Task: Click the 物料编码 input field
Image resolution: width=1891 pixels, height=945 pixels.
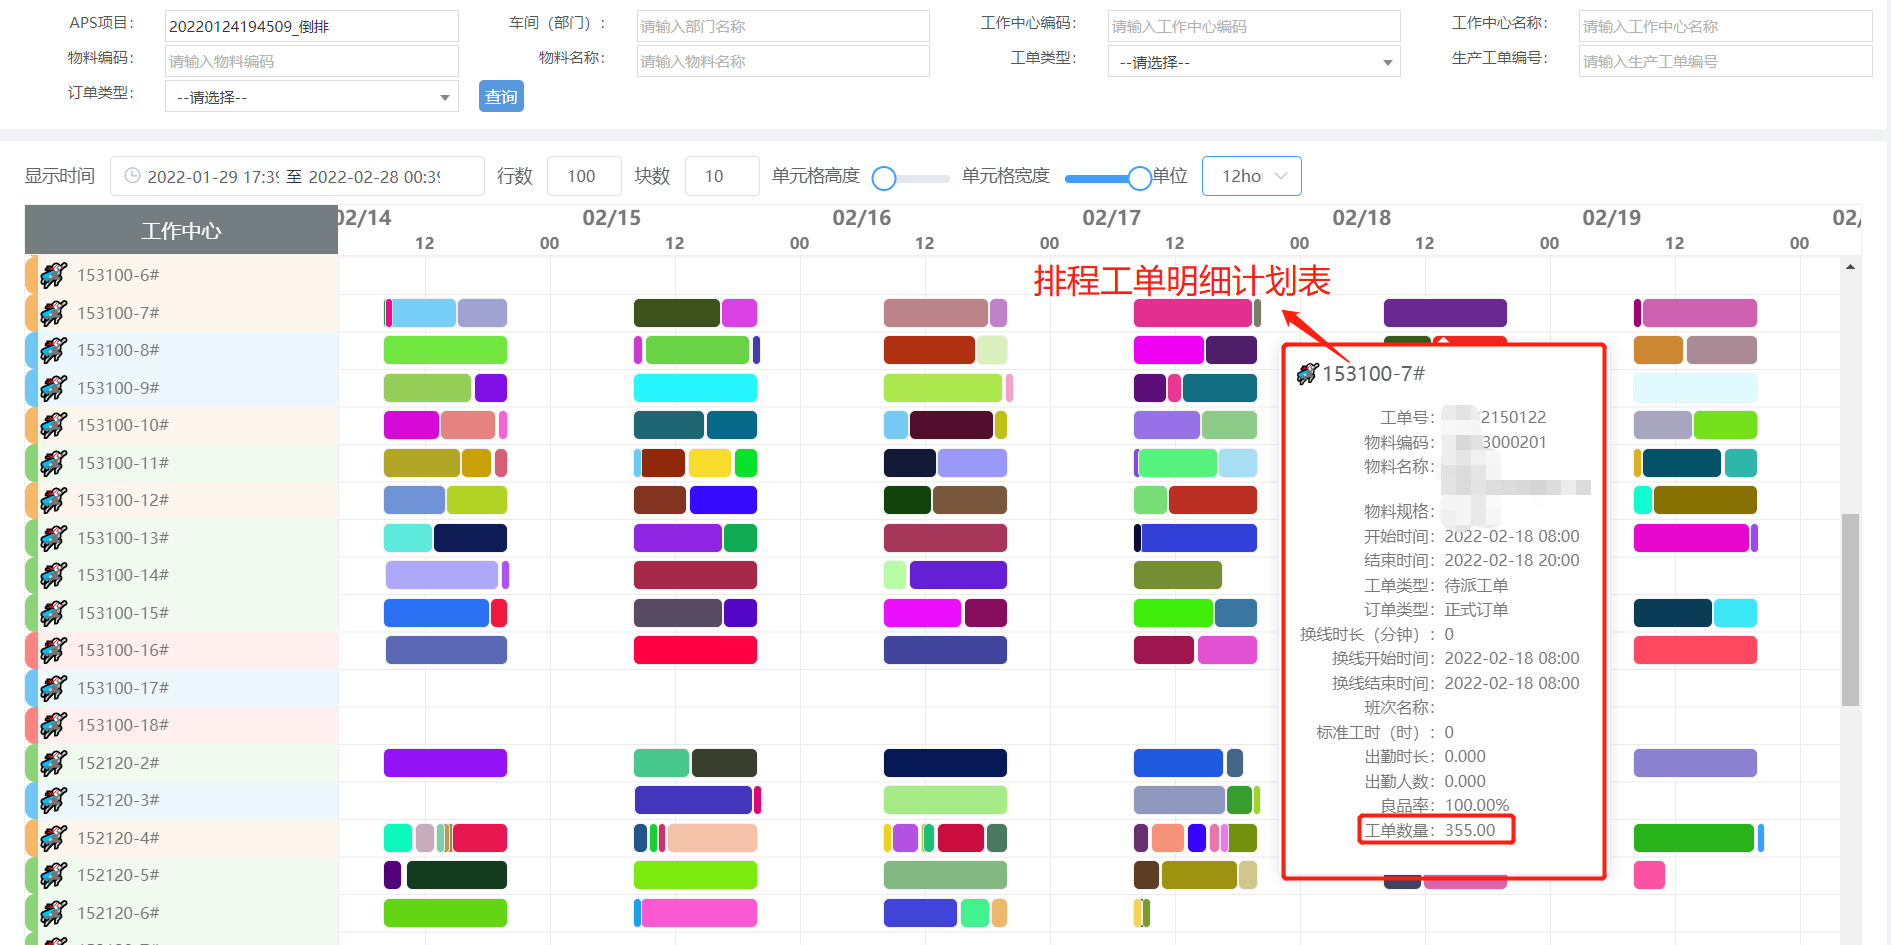Action: click(310, 60)
